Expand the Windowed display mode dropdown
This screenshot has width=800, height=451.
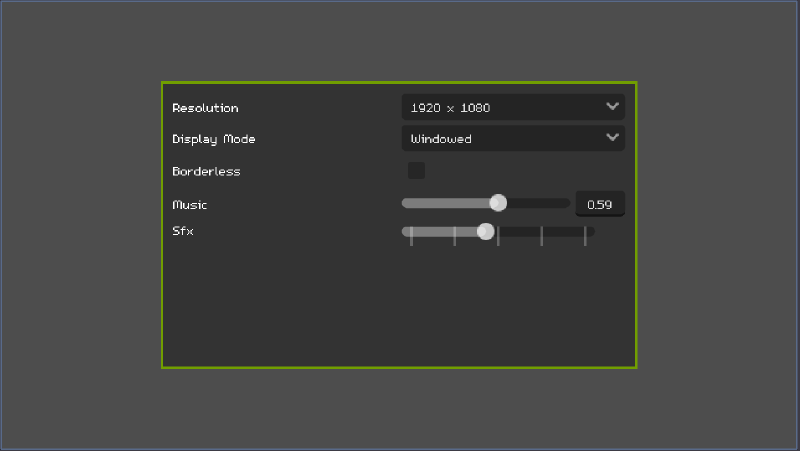pyautogui.click(x=500, y=138)
